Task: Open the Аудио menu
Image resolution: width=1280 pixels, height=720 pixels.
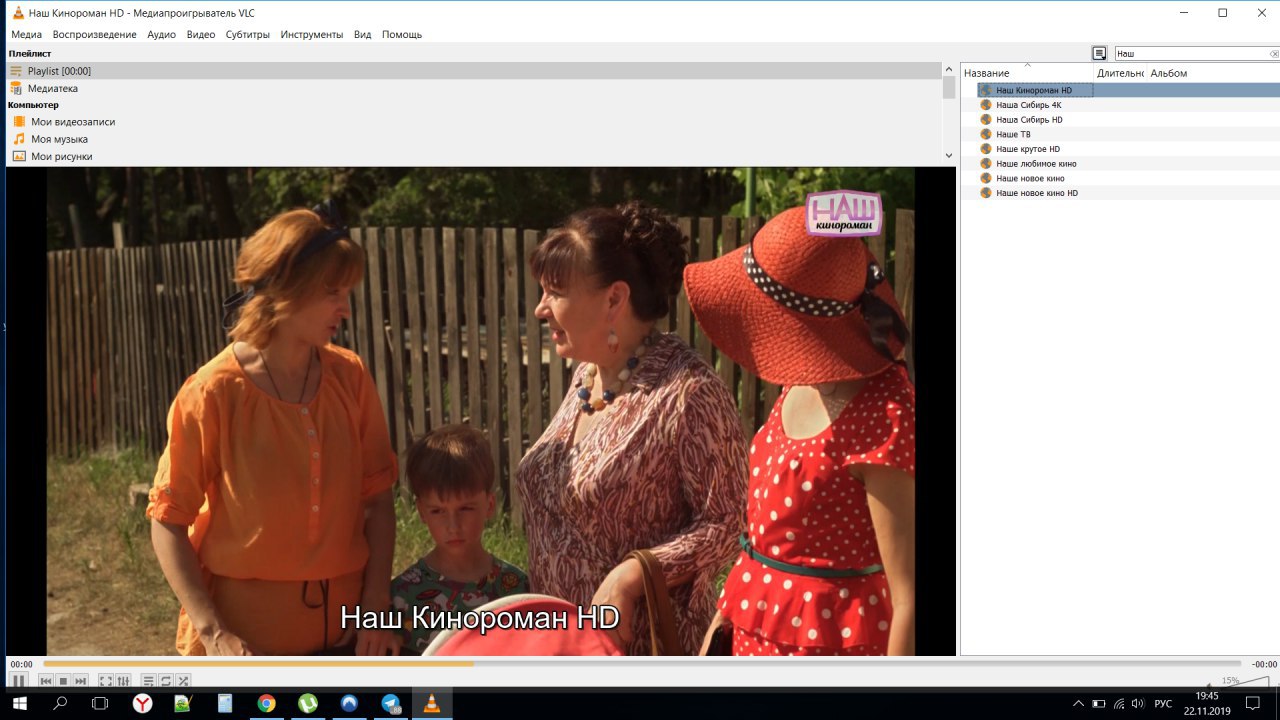Action: [x=161, y=34]
